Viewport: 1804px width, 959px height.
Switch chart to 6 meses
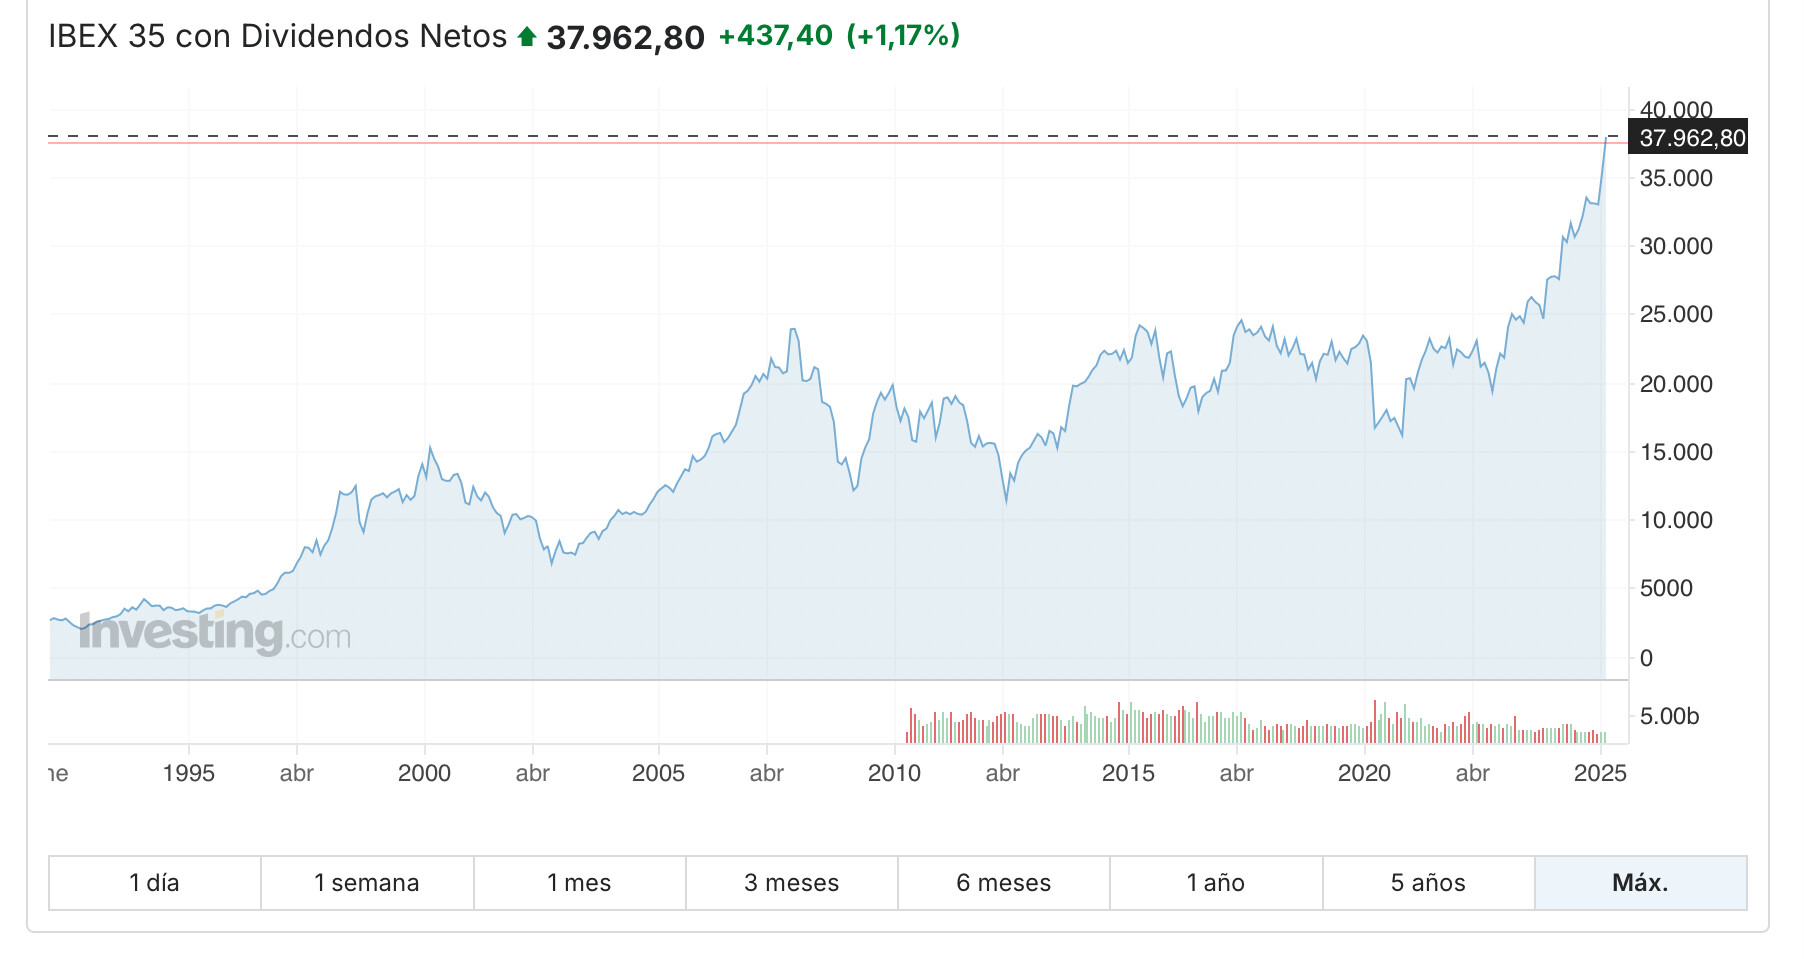(1003, 883)
